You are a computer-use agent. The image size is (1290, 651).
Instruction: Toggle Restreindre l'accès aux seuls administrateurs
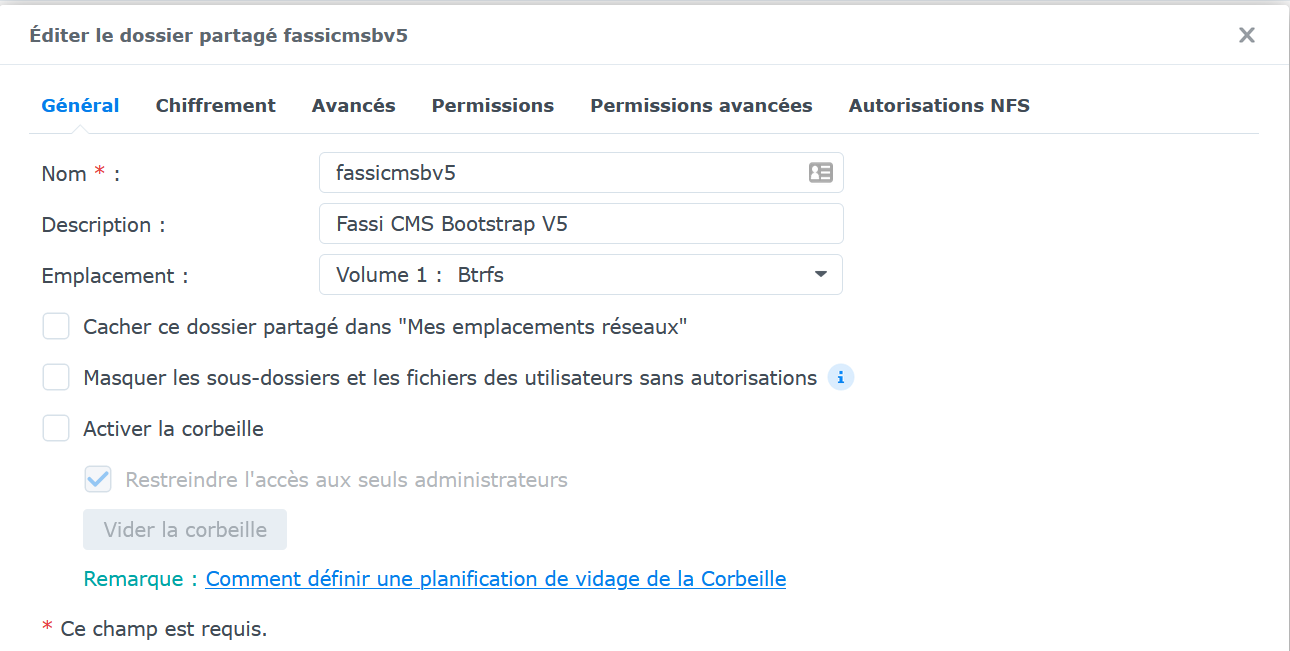98,480
